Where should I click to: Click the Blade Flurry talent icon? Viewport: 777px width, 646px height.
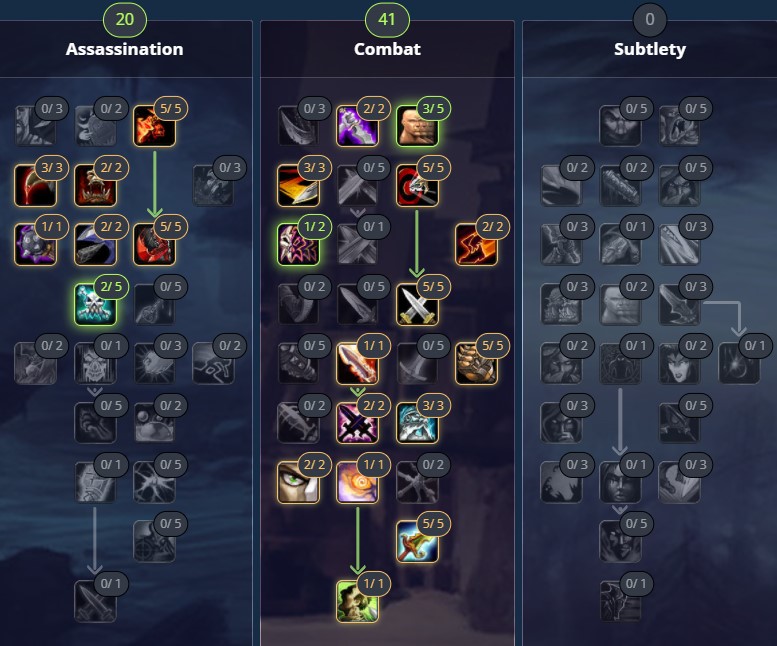point(357,364)
